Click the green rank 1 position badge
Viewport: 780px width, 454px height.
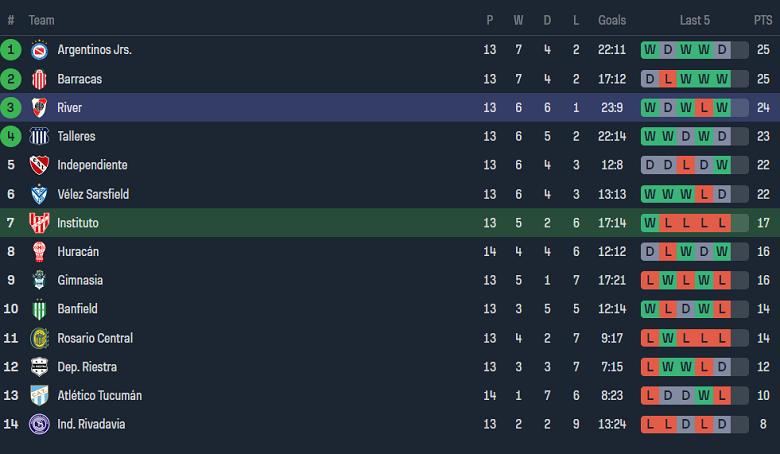point(11,50)
